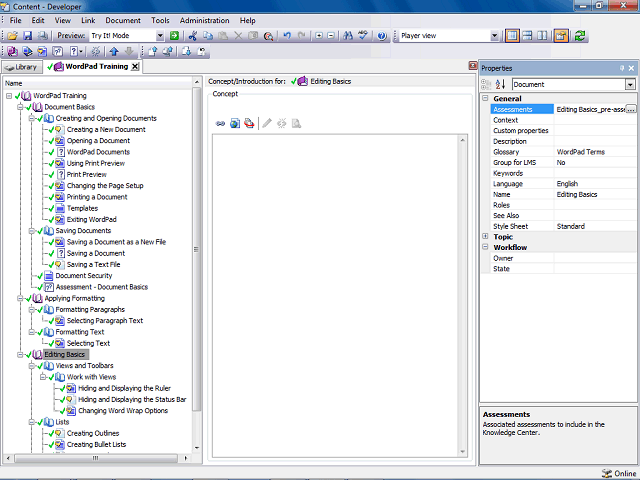Refresh using the green arrows icon

click(x=580, y=36)
